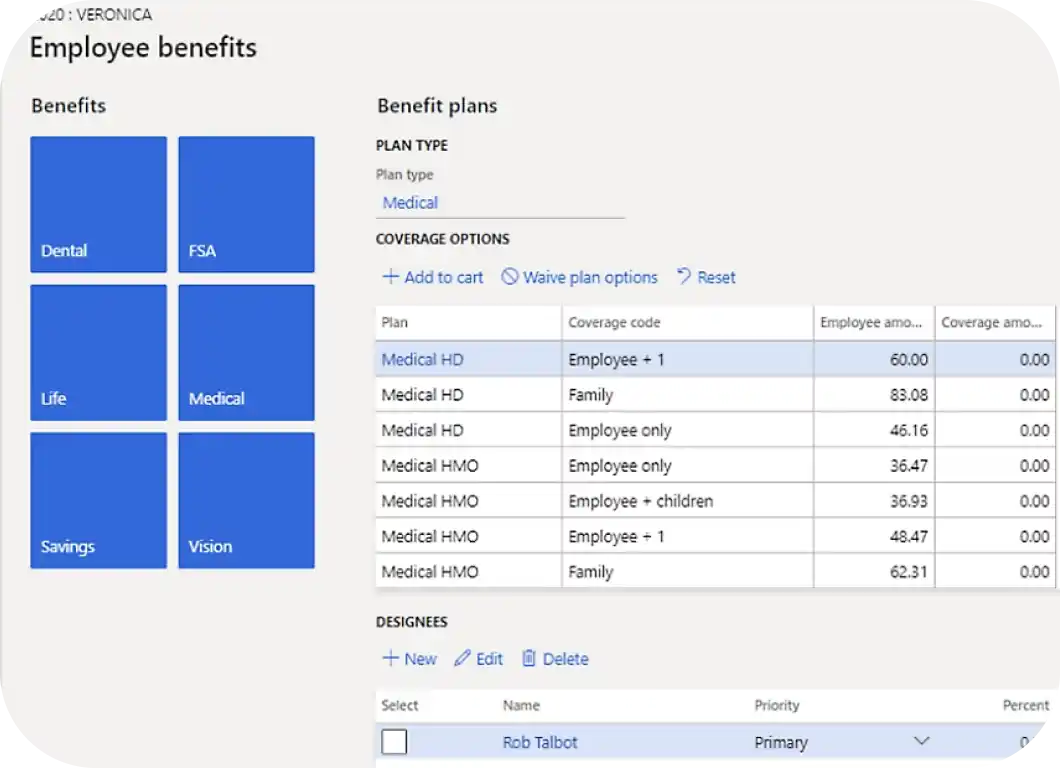Screen dimensions: 1060x768
Task: Open the Life benefits tile
Action: 98,352
